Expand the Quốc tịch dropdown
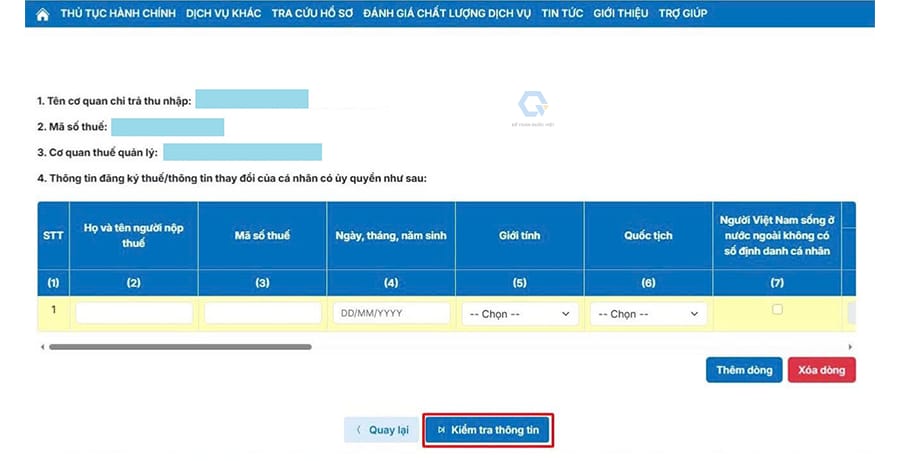This screenshot has height=461, width=900. pos(648,314)
